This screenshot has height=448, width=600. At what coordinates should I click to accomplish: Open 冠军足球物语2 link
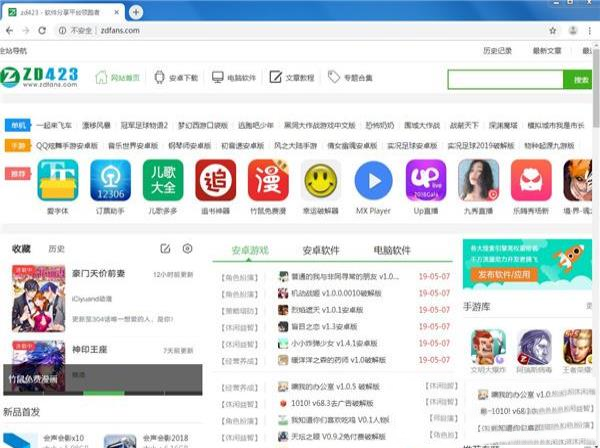(144, 125)
